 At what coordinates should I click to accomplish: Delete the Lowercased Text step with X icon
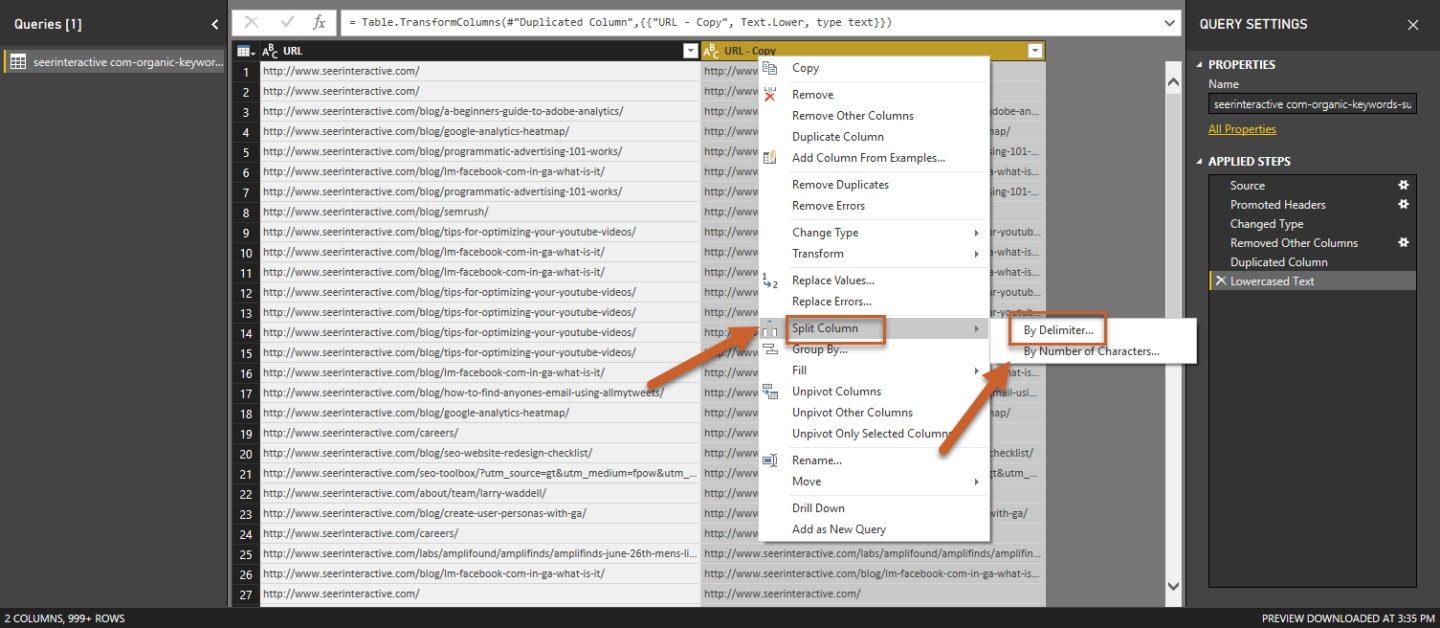(1219, 281)
